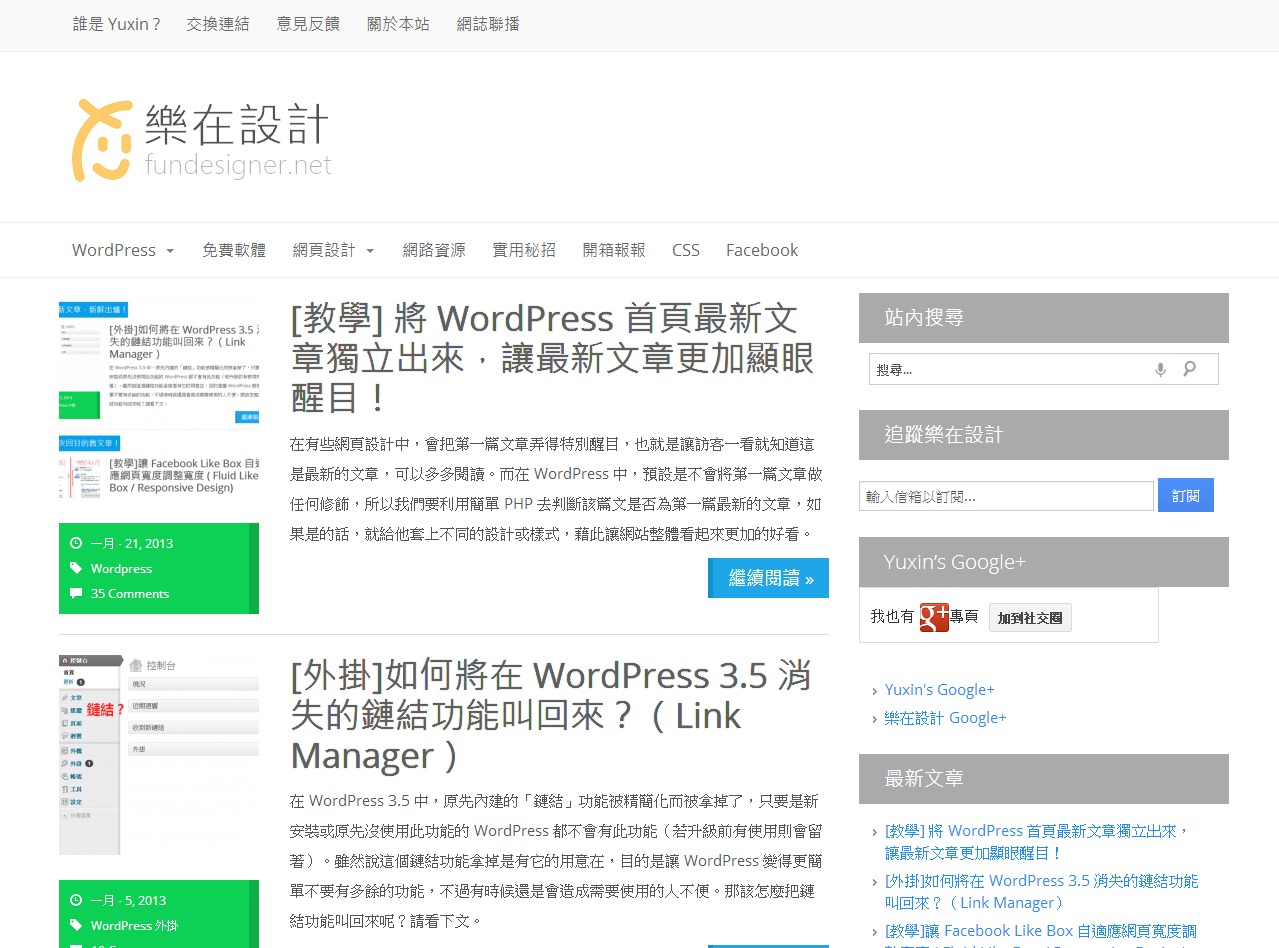Screen dimensions: 1279x948
Task: Open 誰是 Yuxin？ top link
Action: pyautogui.click(x=117, y=24)
